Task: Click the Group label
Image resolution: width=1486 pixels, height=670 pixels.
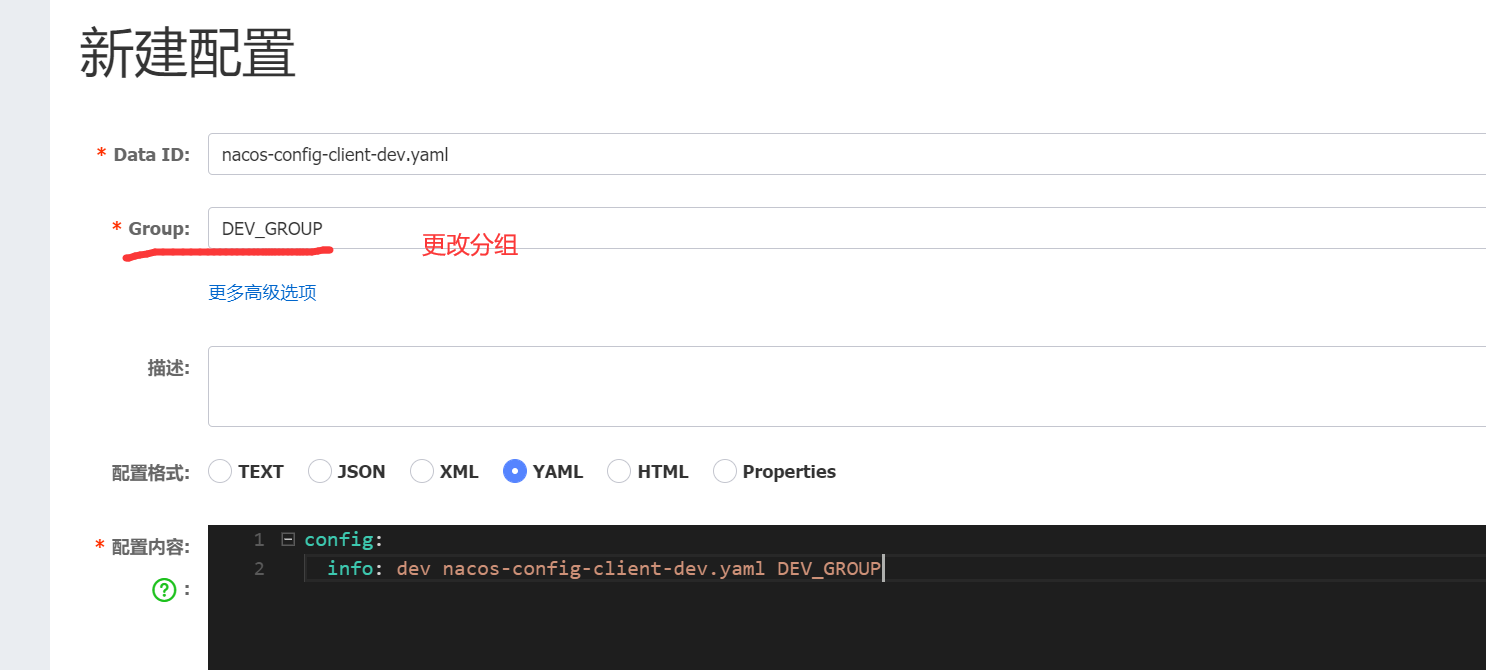Action: click(x=159, y=229)
